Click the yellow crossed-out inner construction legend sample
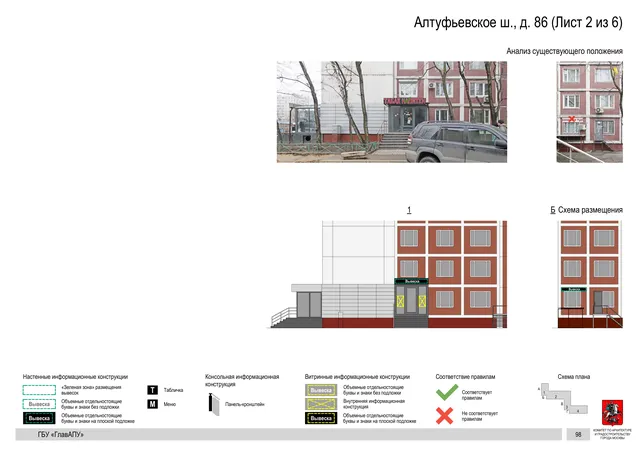Screen dimensions: 640x453 pos(321,404)
